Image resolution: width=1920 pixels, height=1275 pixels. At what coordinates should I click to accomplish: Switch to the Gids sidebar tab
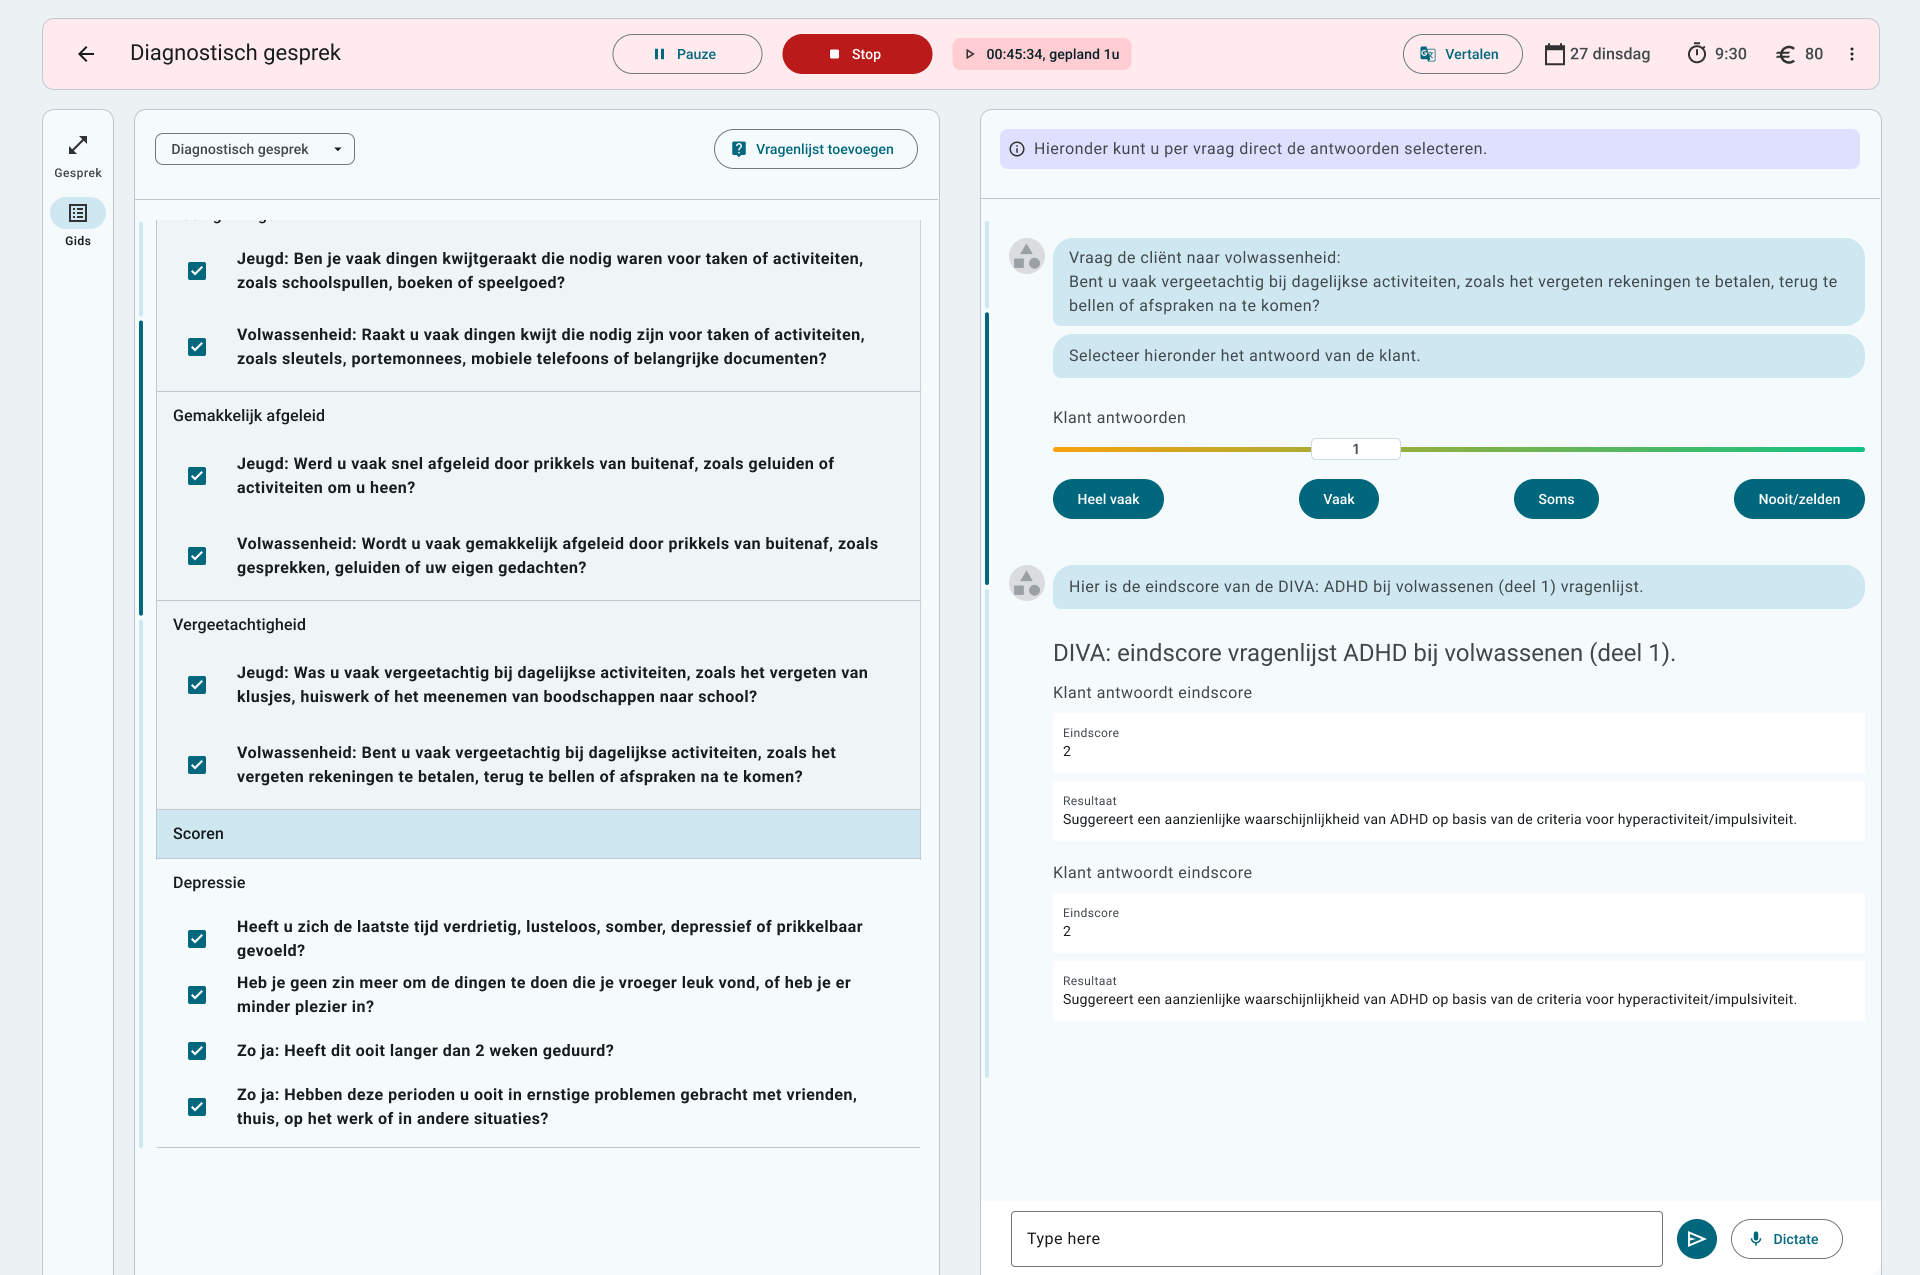point(78,223)
